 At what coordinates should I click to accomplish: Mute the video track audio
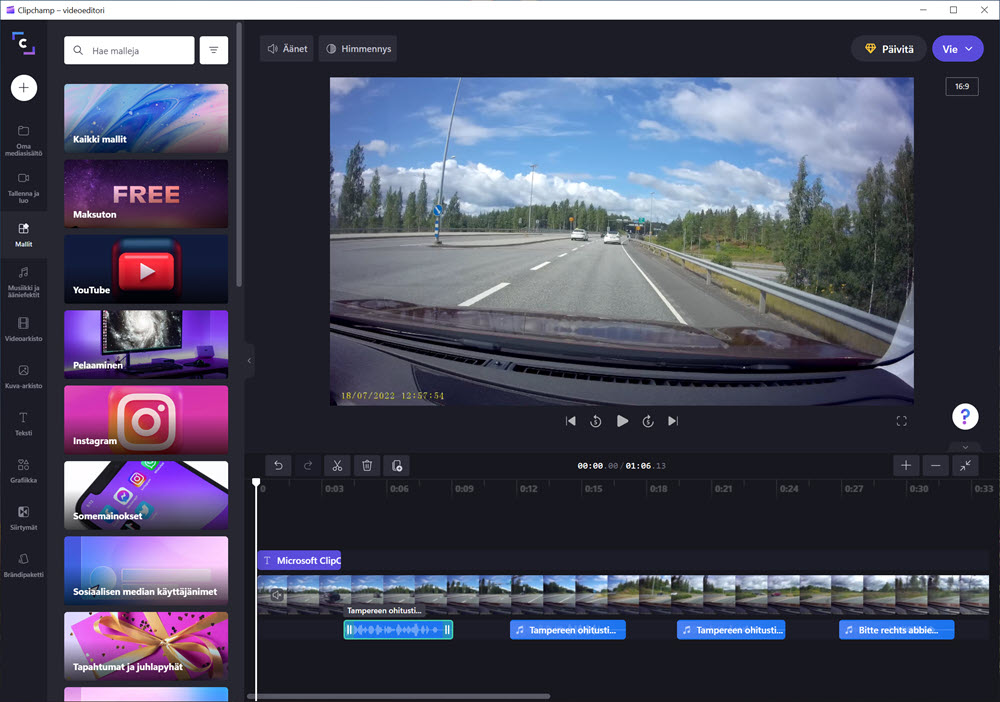pos(277,595)
